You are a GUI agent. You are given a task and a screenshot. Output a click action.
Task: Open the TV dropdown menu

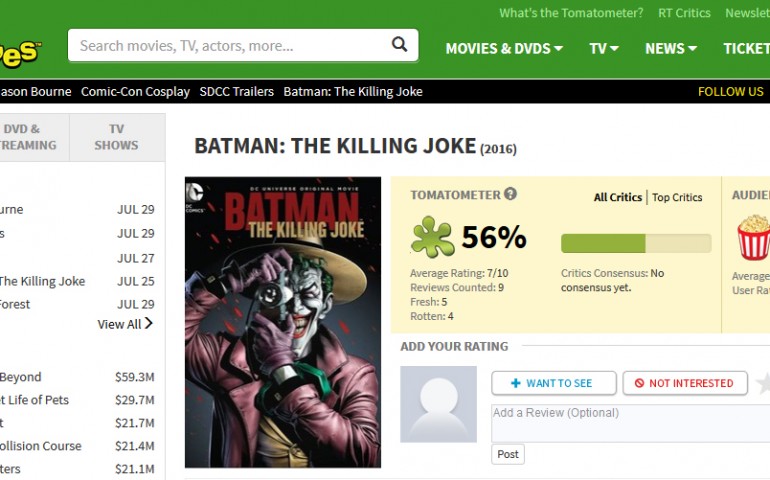[x=604, y=49]
